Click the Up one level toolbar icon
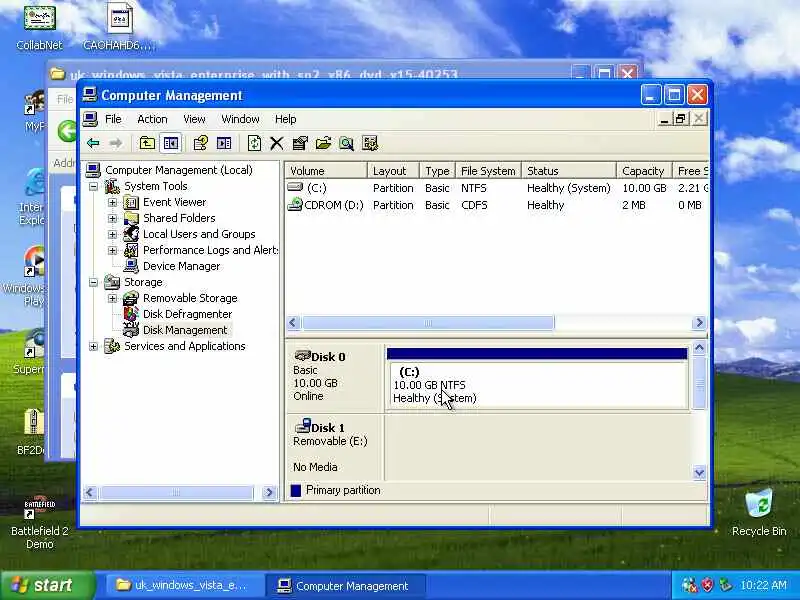The height and width of the screenshot is (600, 800). 147,143
